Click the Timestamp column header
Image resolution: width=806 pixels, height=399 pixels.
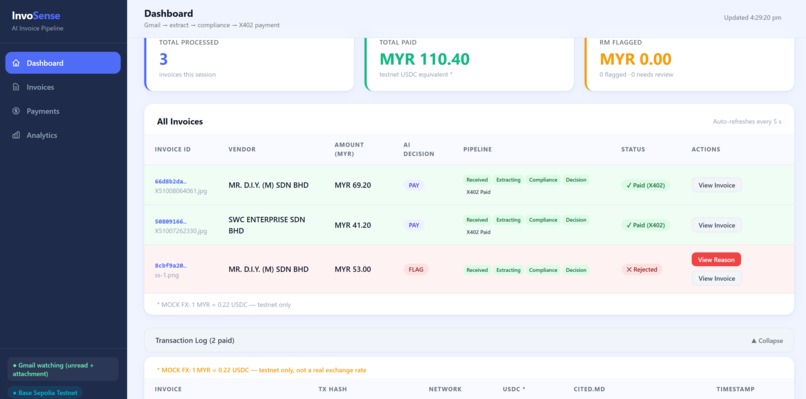point(736,389)
